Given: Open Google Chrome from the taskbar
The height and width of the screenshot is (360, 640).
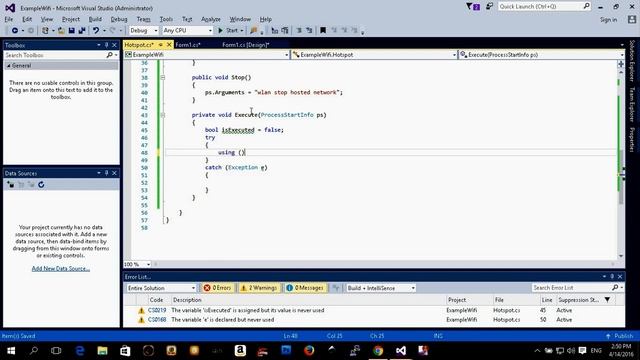Looking at the screenshot, I should pos(378,351).
